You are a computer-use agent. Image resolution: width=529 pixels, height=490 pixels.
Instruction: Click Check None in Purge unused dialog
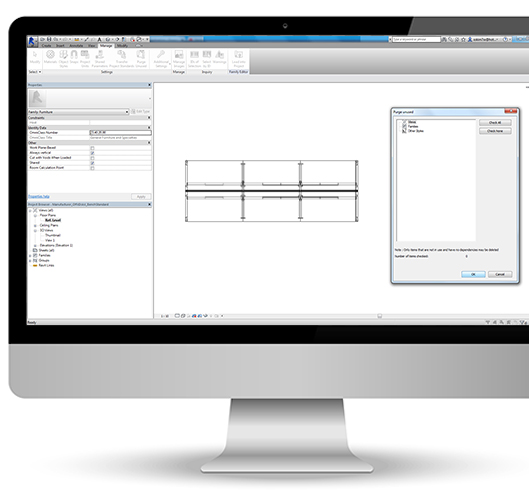[x=495, y=131]
